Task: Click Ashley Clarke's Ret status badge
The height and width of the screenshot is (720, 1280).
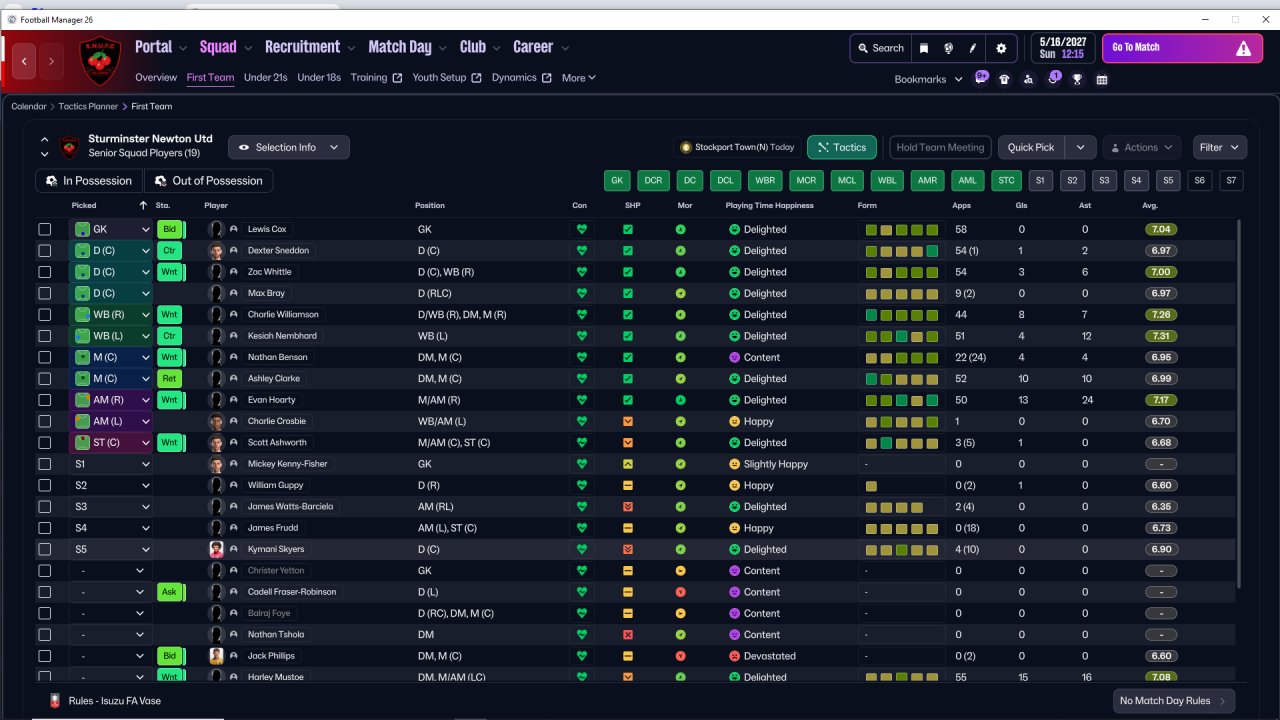Action: pos(170,379)
